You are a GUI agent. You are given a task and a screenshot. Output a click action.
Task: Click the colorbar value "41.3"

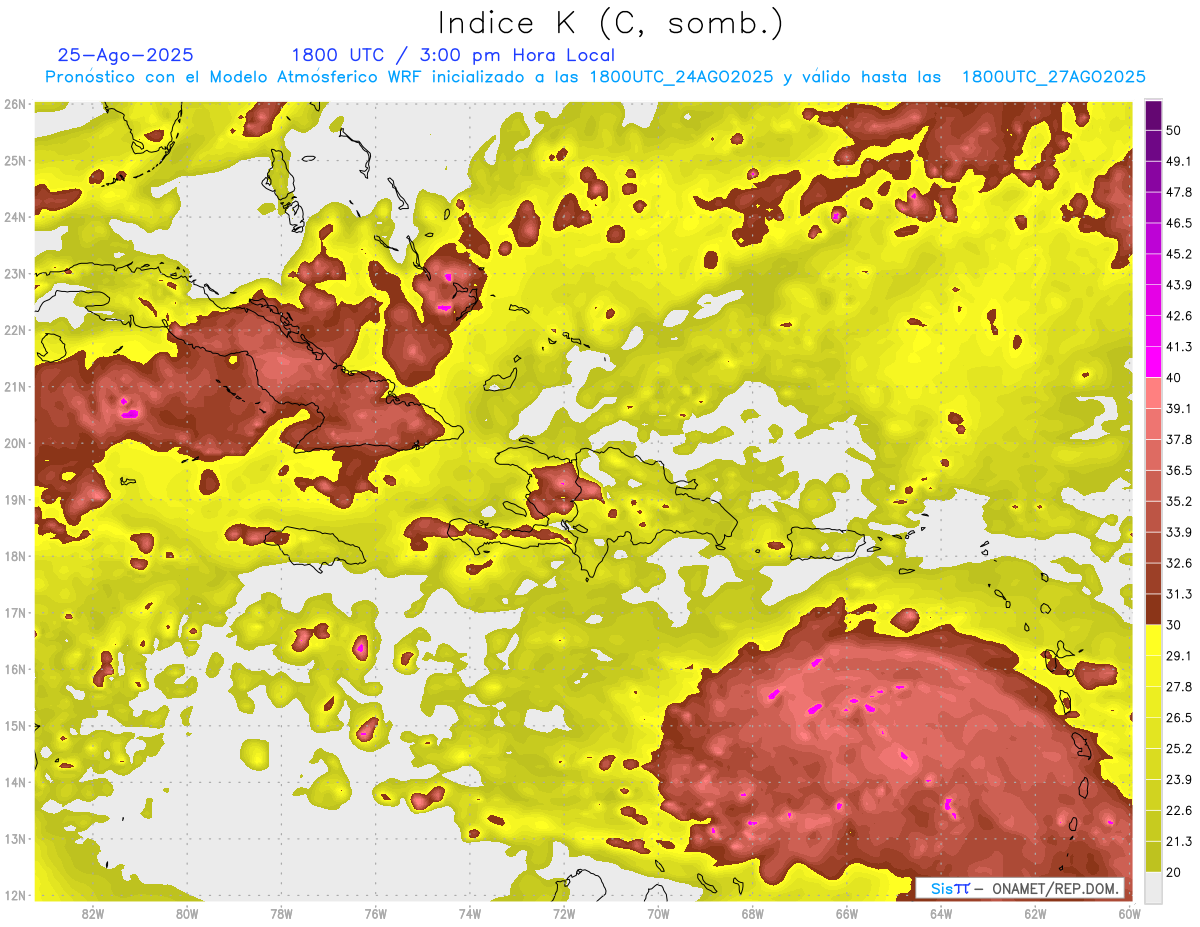pos(1178,347)
